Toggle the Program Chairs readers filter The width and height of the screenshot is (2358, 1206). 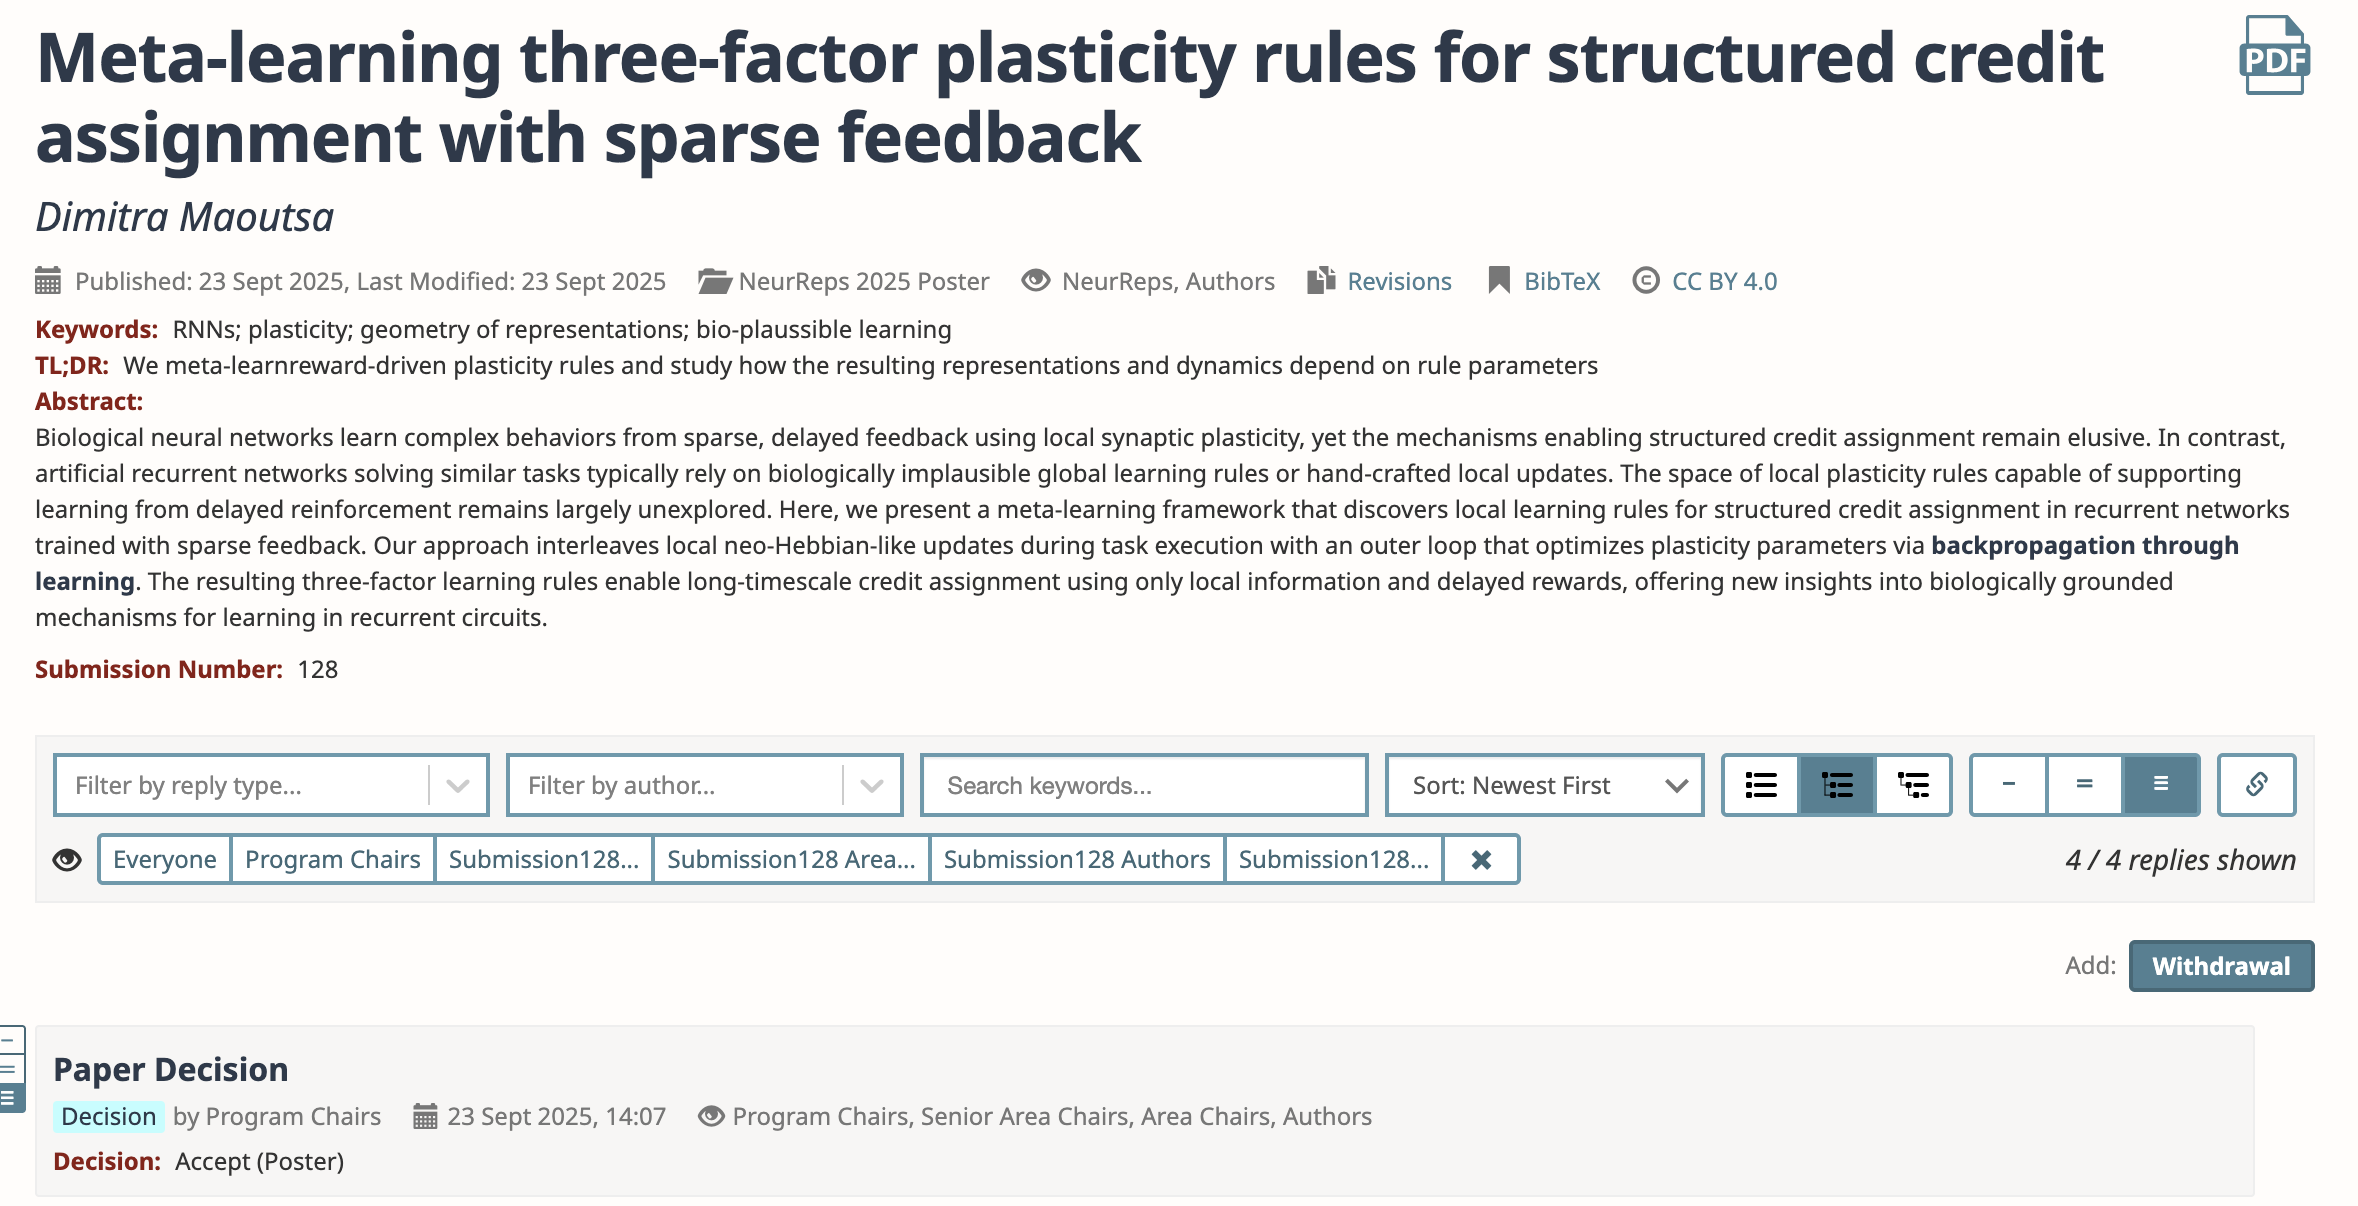pos(332,859)
